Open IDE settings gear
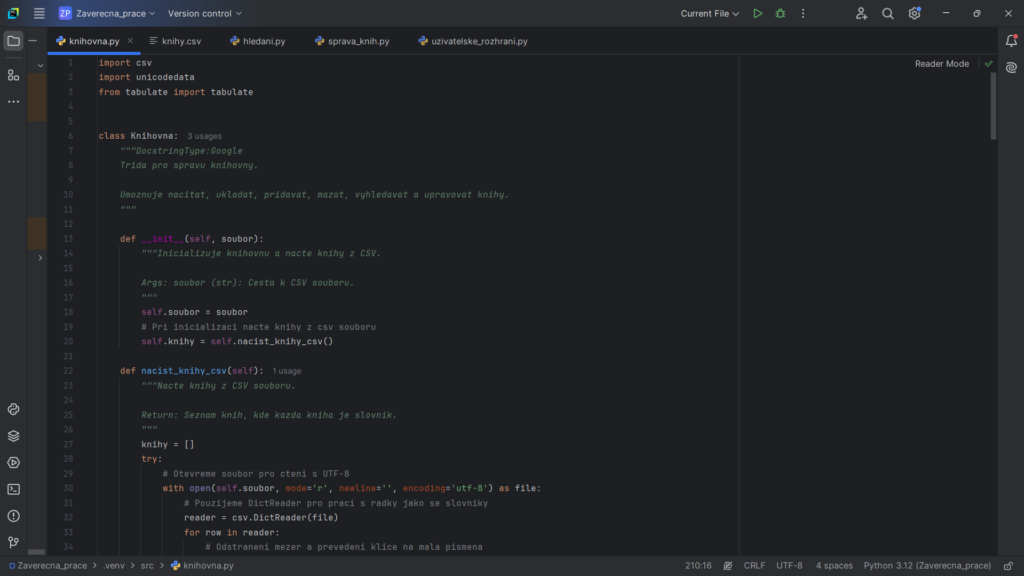This screenshot has height=576, width=1024. 914,13
